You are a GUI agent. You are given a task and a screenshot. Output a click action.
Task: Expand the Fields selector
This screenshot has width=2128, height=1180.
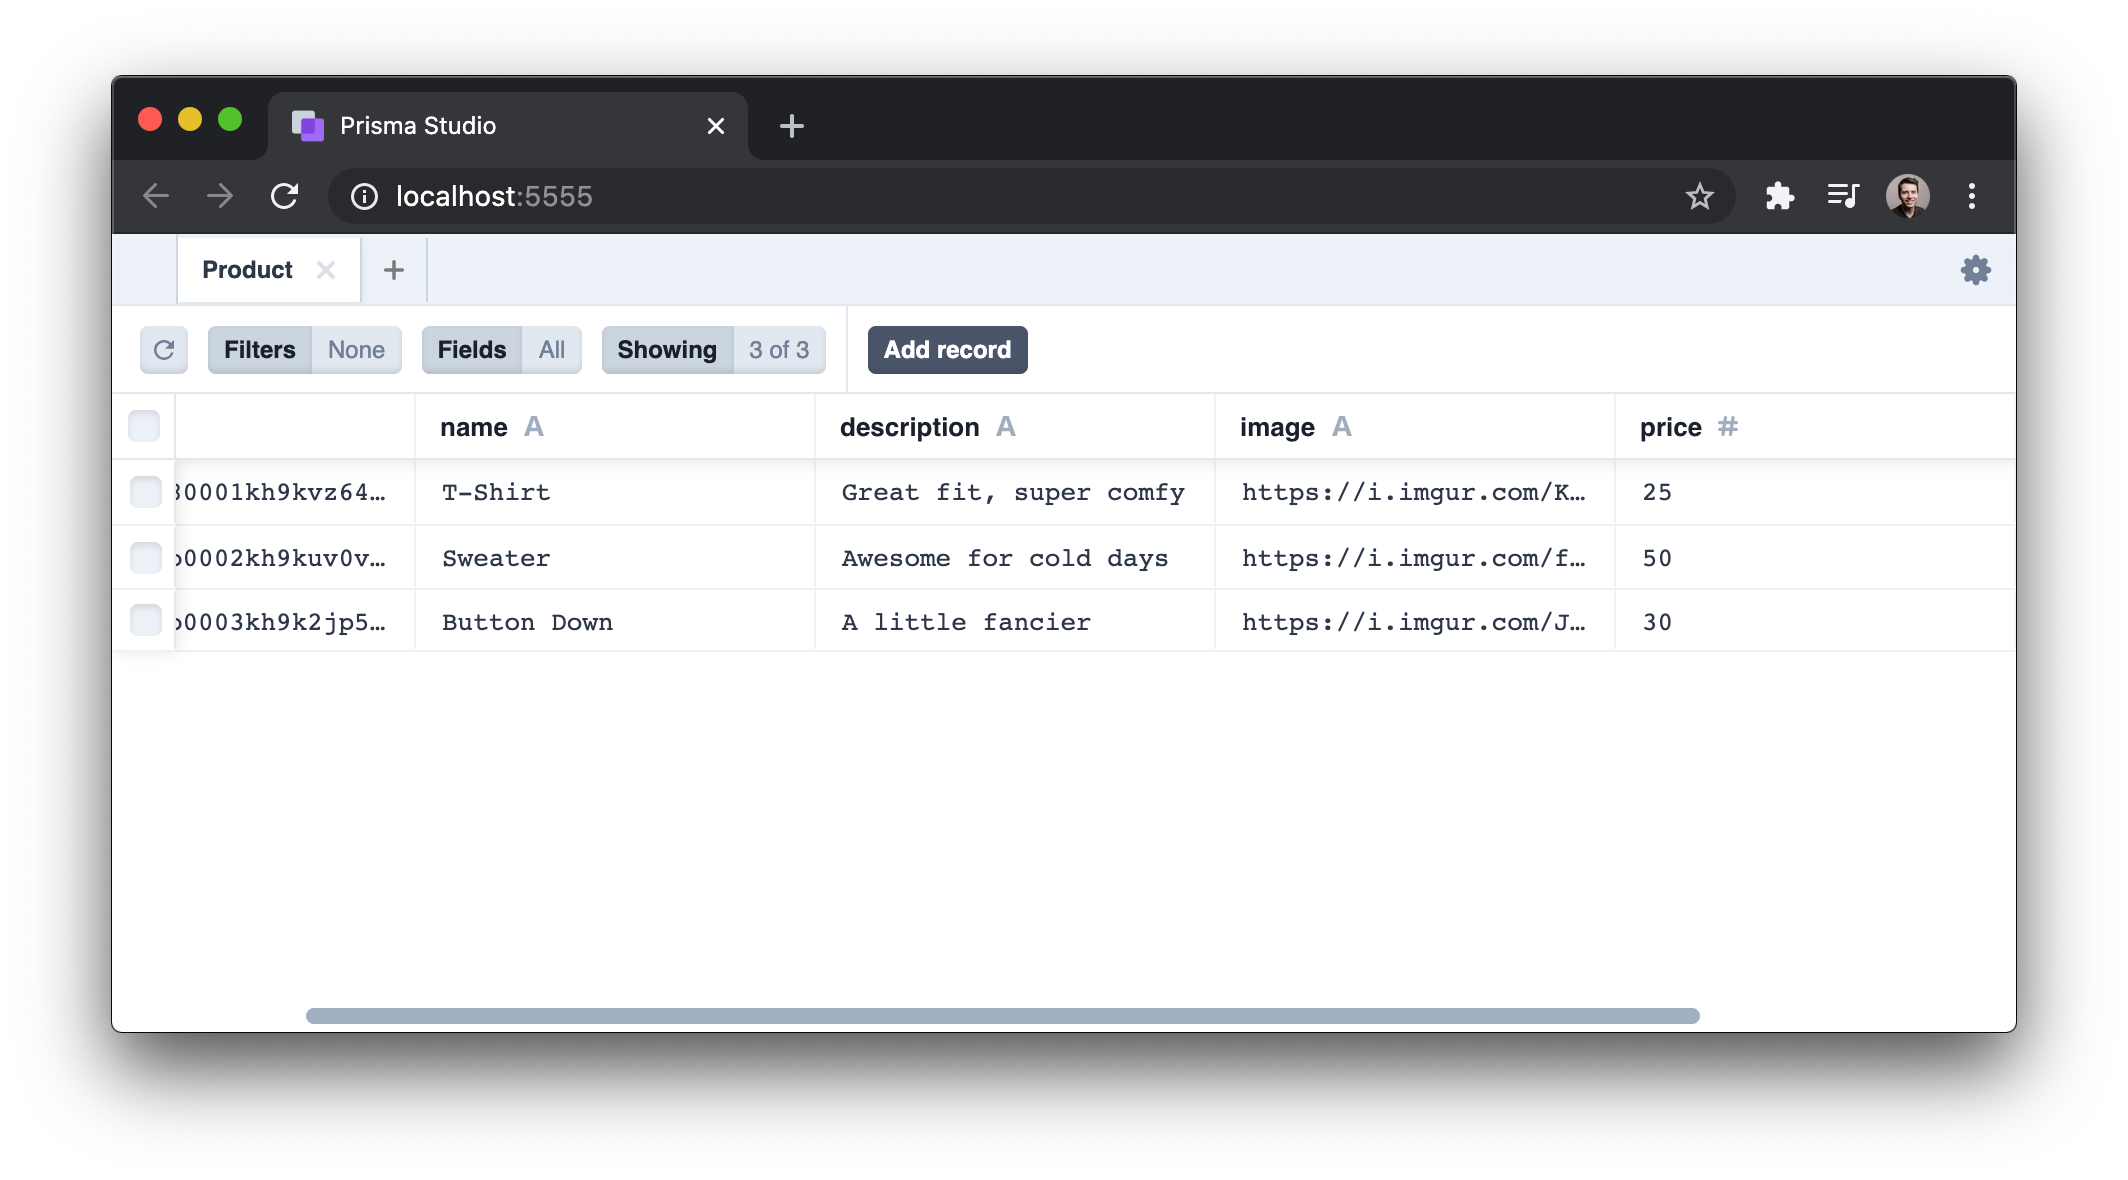(501, 350)
